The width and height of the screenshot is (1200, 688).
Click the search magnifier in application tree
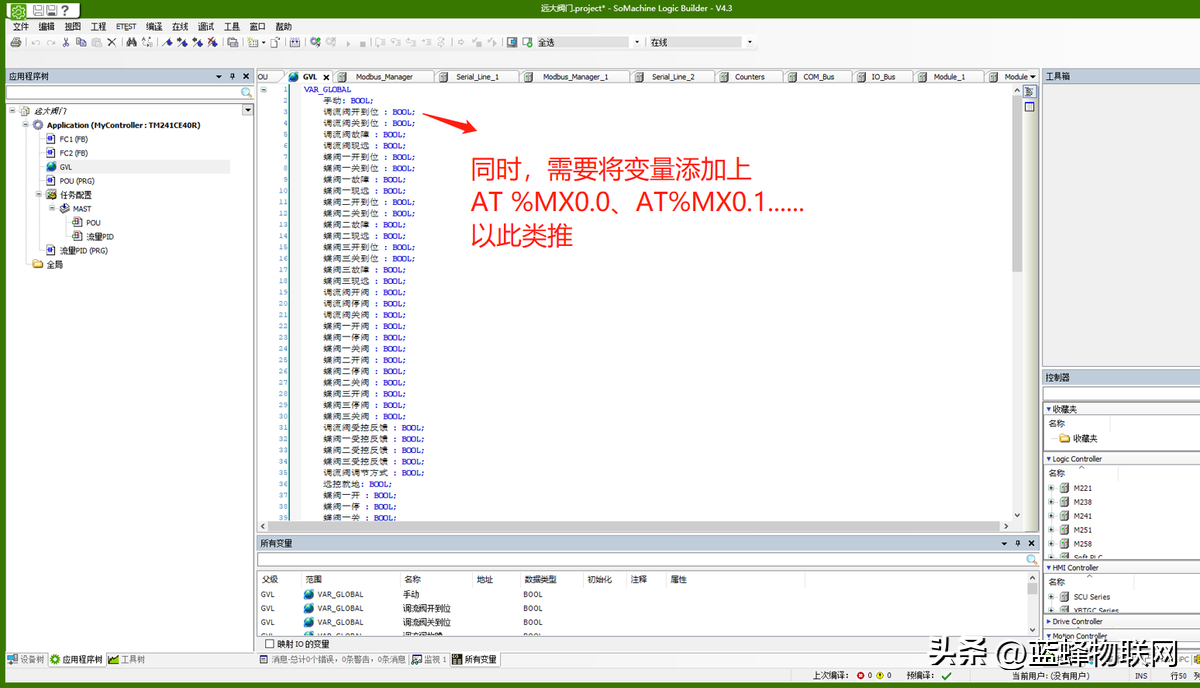246,92
